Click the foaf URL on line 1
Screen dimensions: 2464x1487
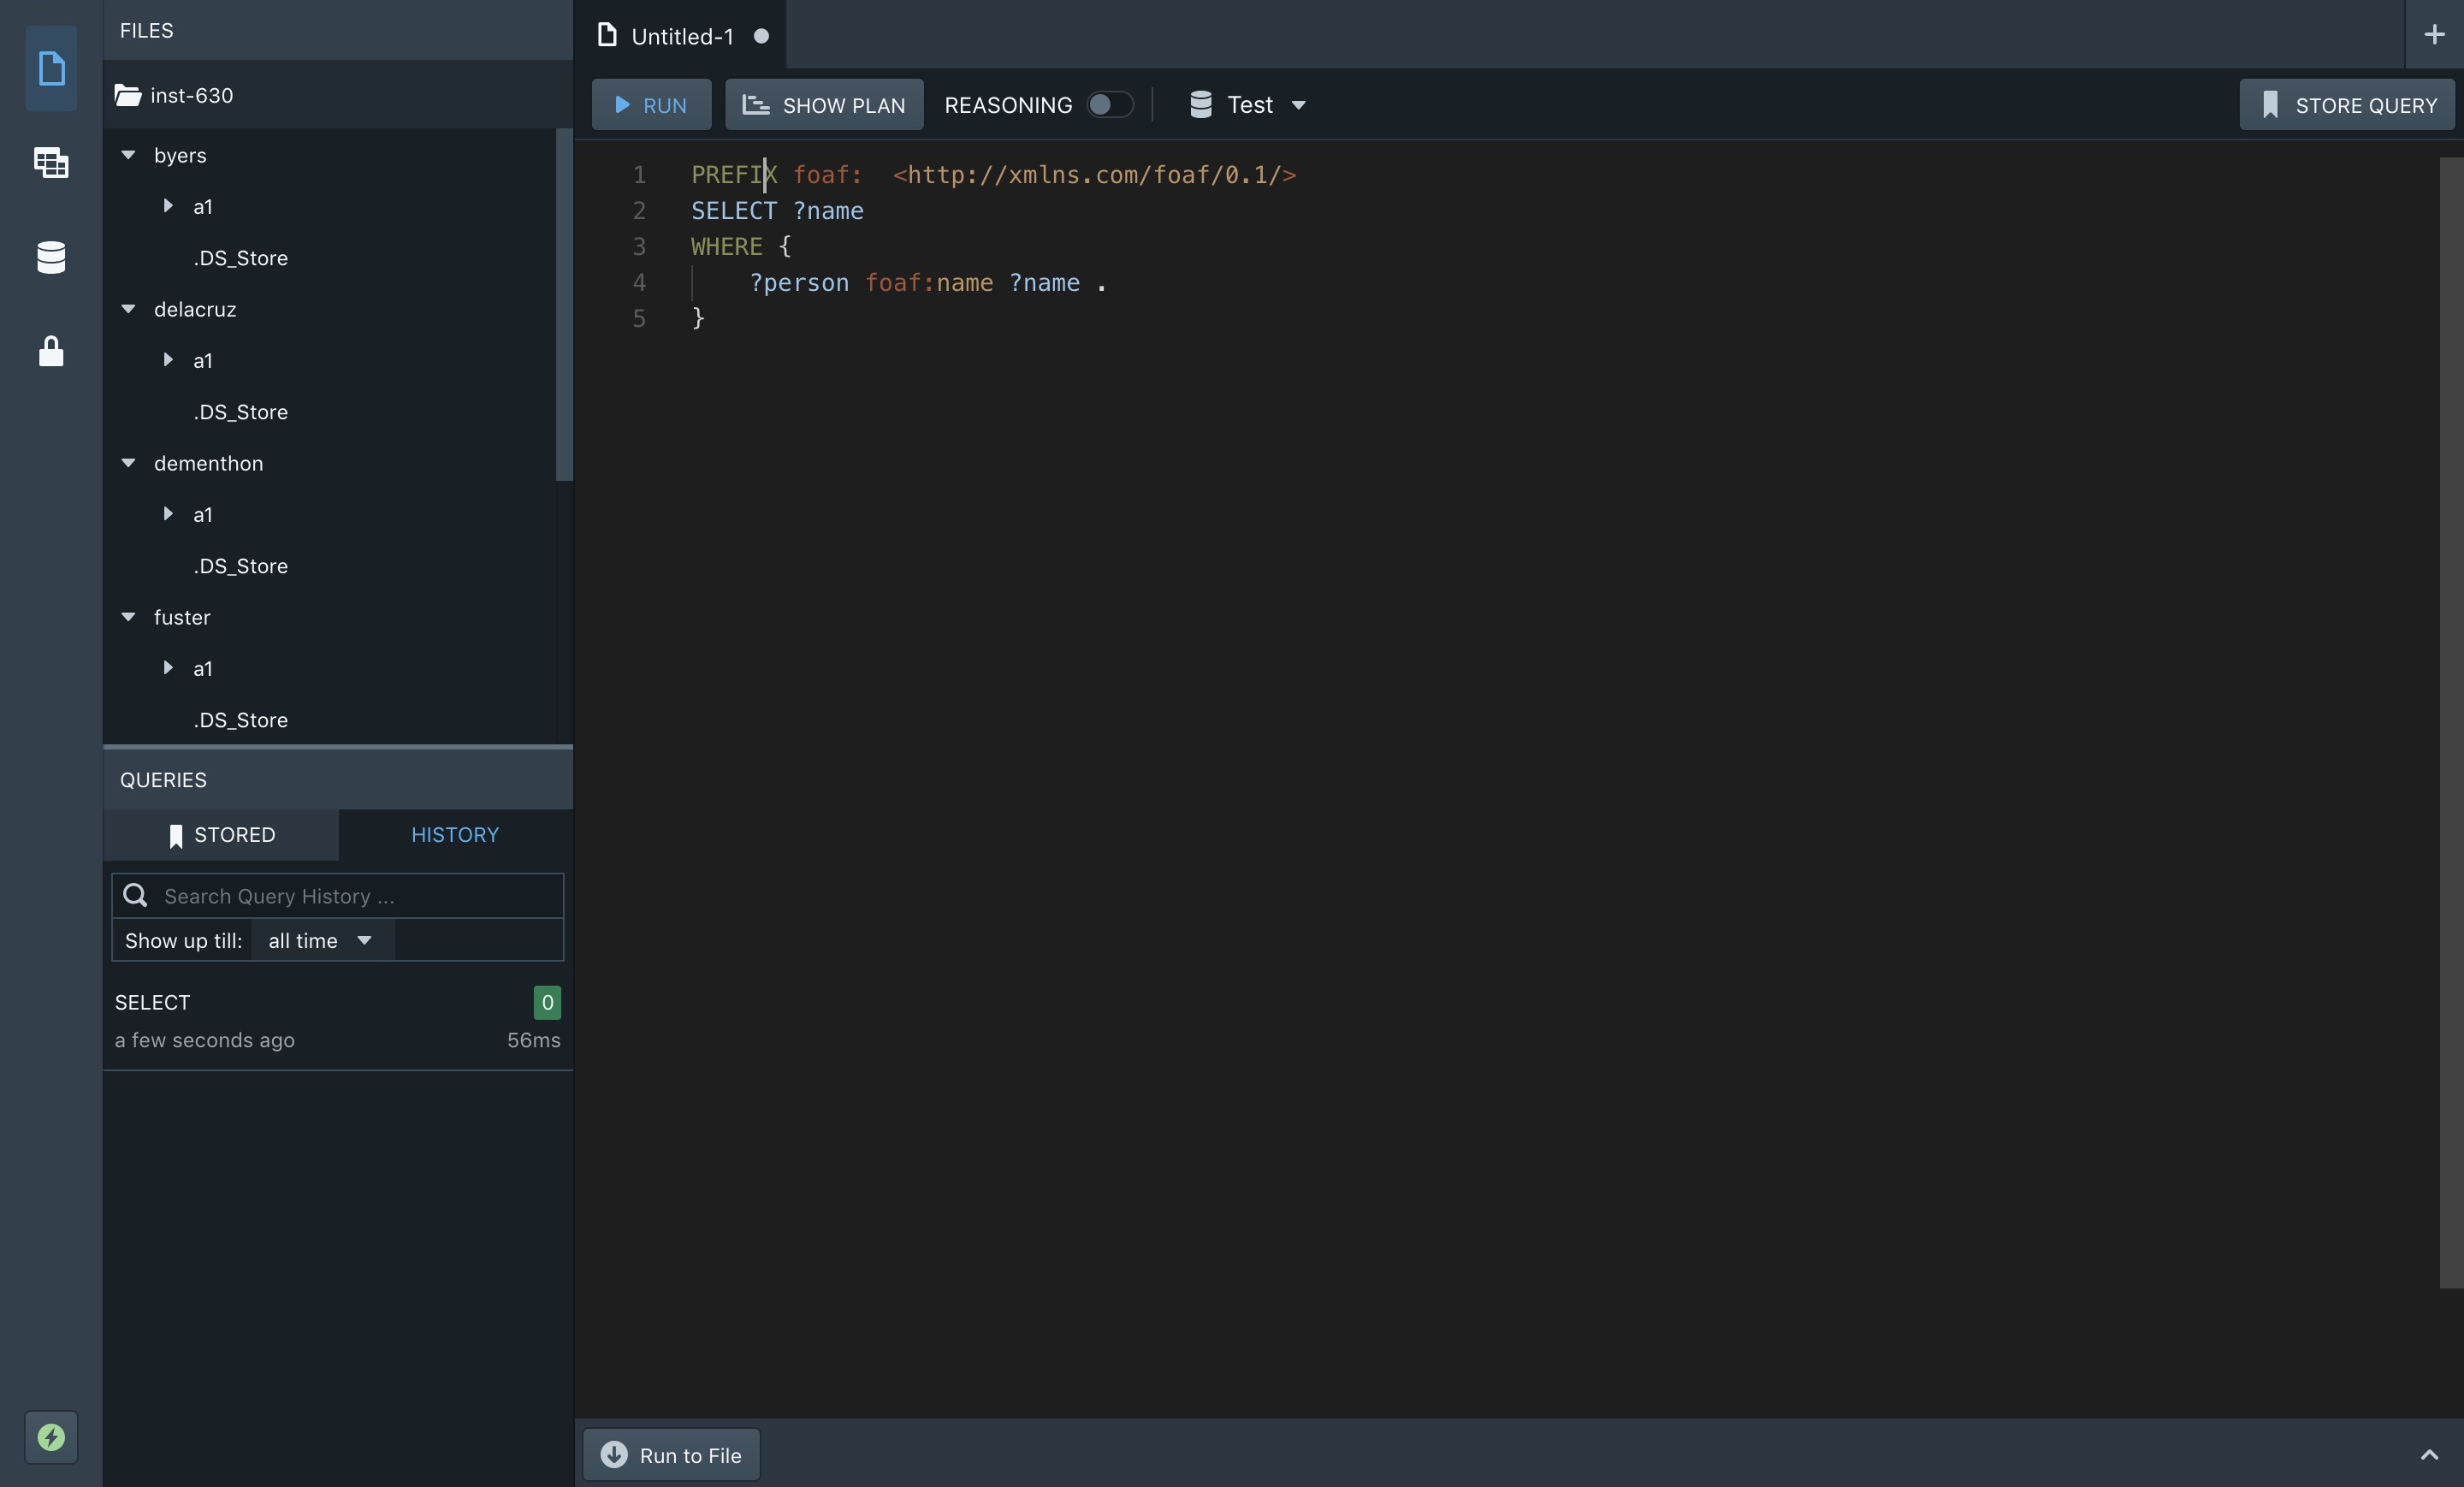[1094, 175]
